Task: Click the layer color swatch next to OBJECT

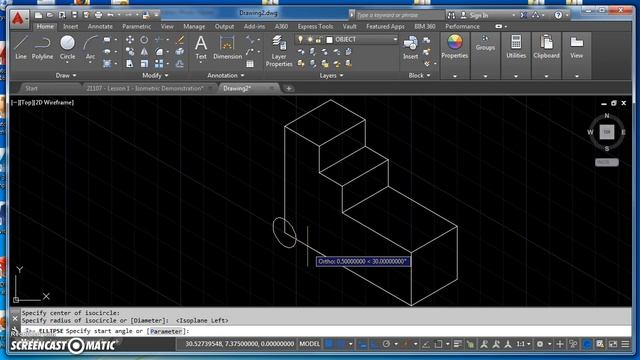Action: pyautogui.click(x=329, y=40)
